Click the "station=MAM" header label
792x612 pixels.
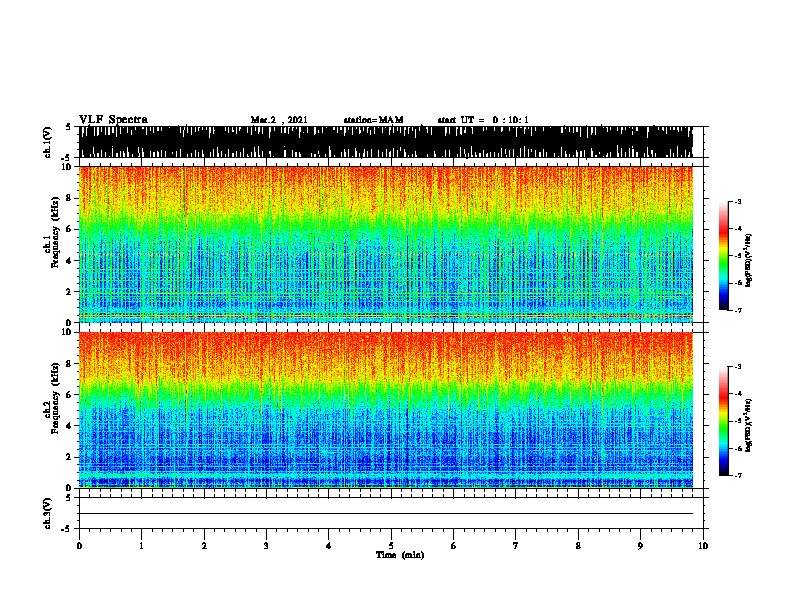coord(373,120)
